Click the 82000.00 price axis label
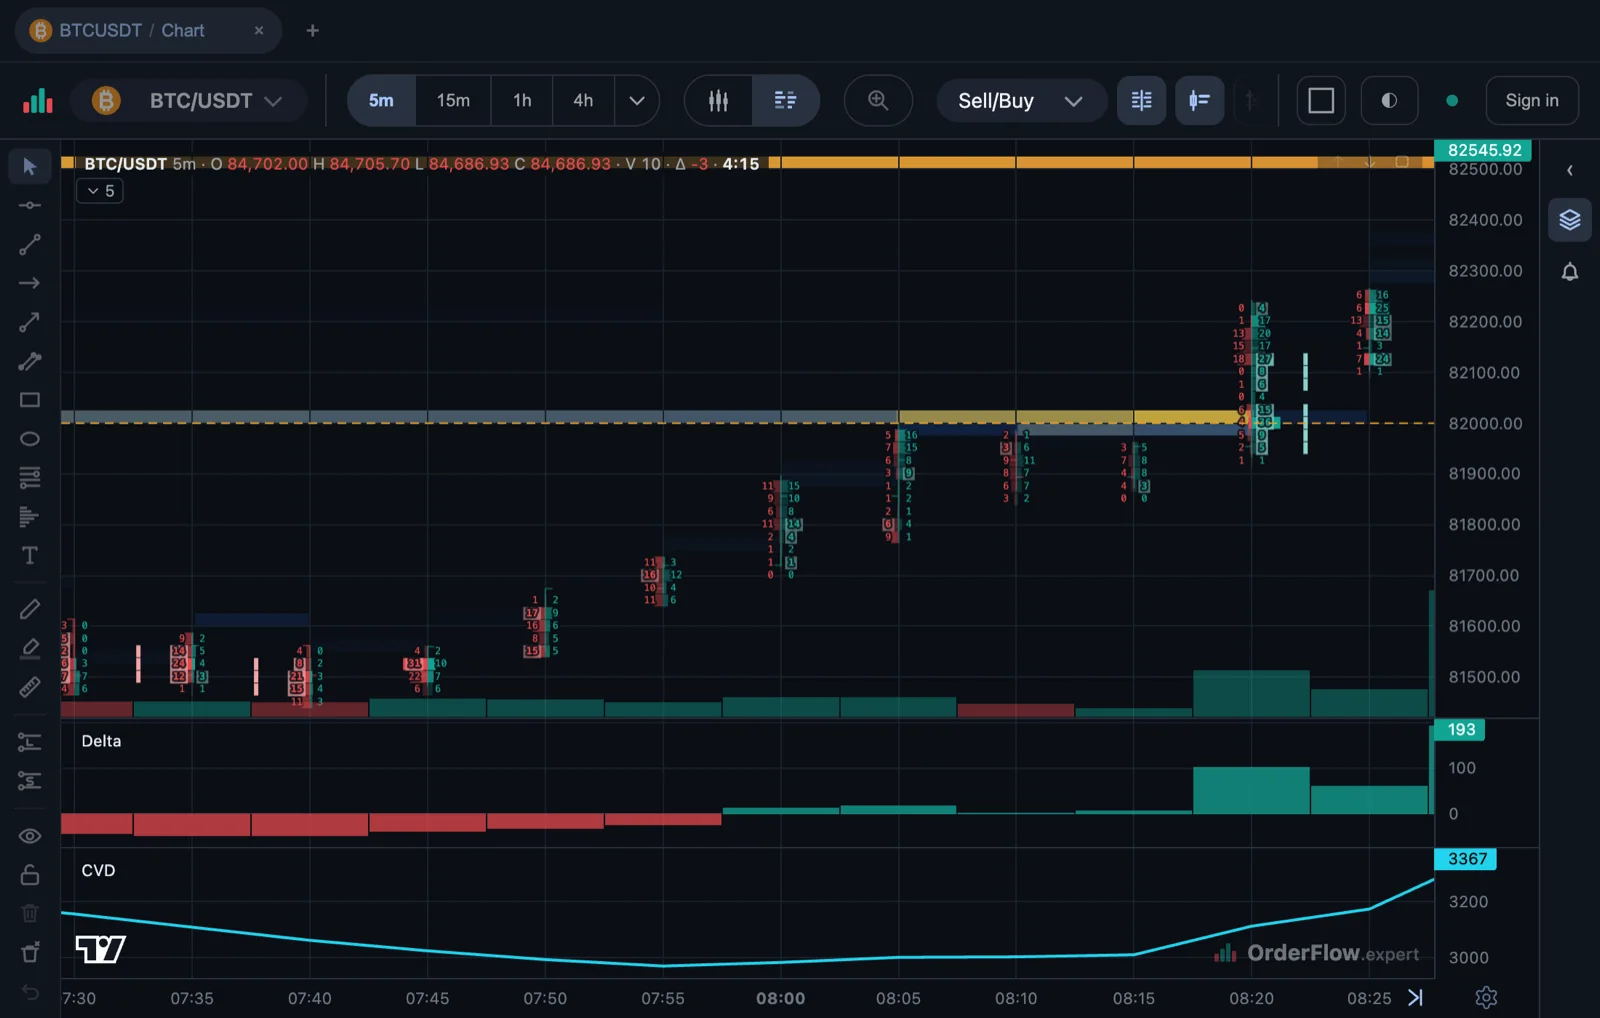1600x1018 pixels. [x=1485, y=423]
